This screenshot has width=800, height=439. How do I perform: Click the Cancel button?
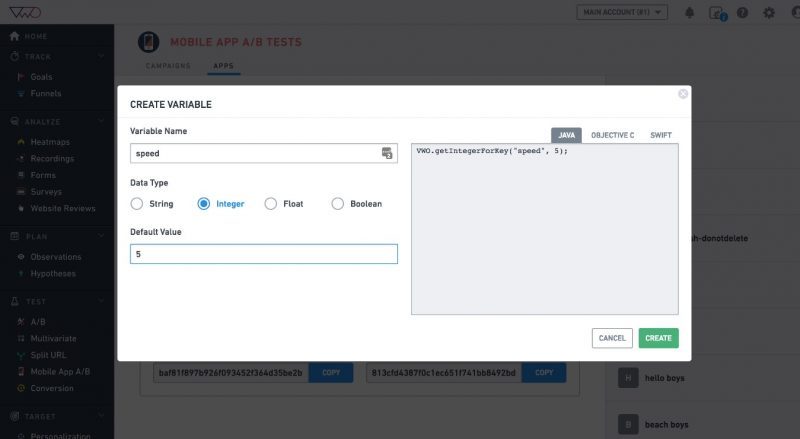pos(612,338)
